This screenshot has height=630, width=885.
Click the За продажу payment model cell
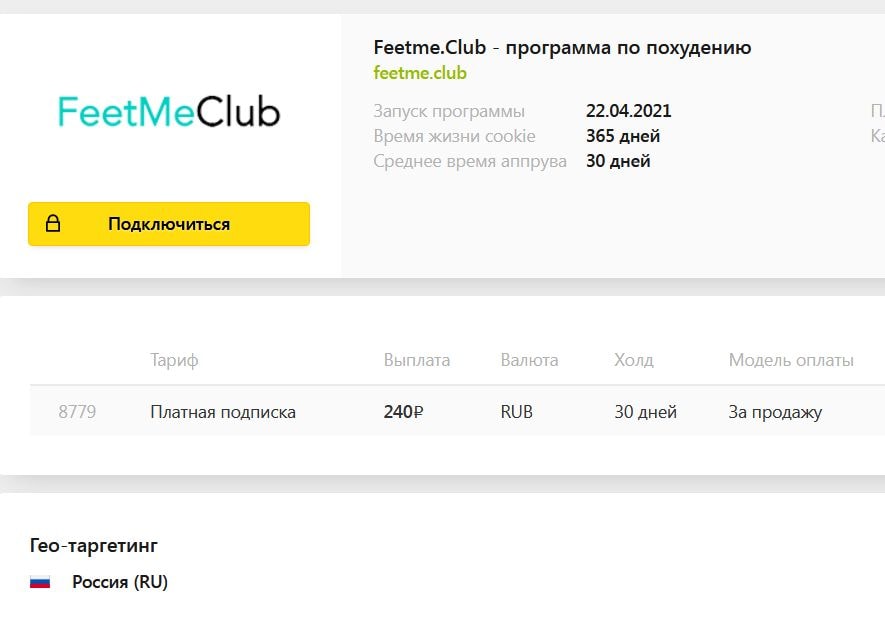click(x=775, y=412)
